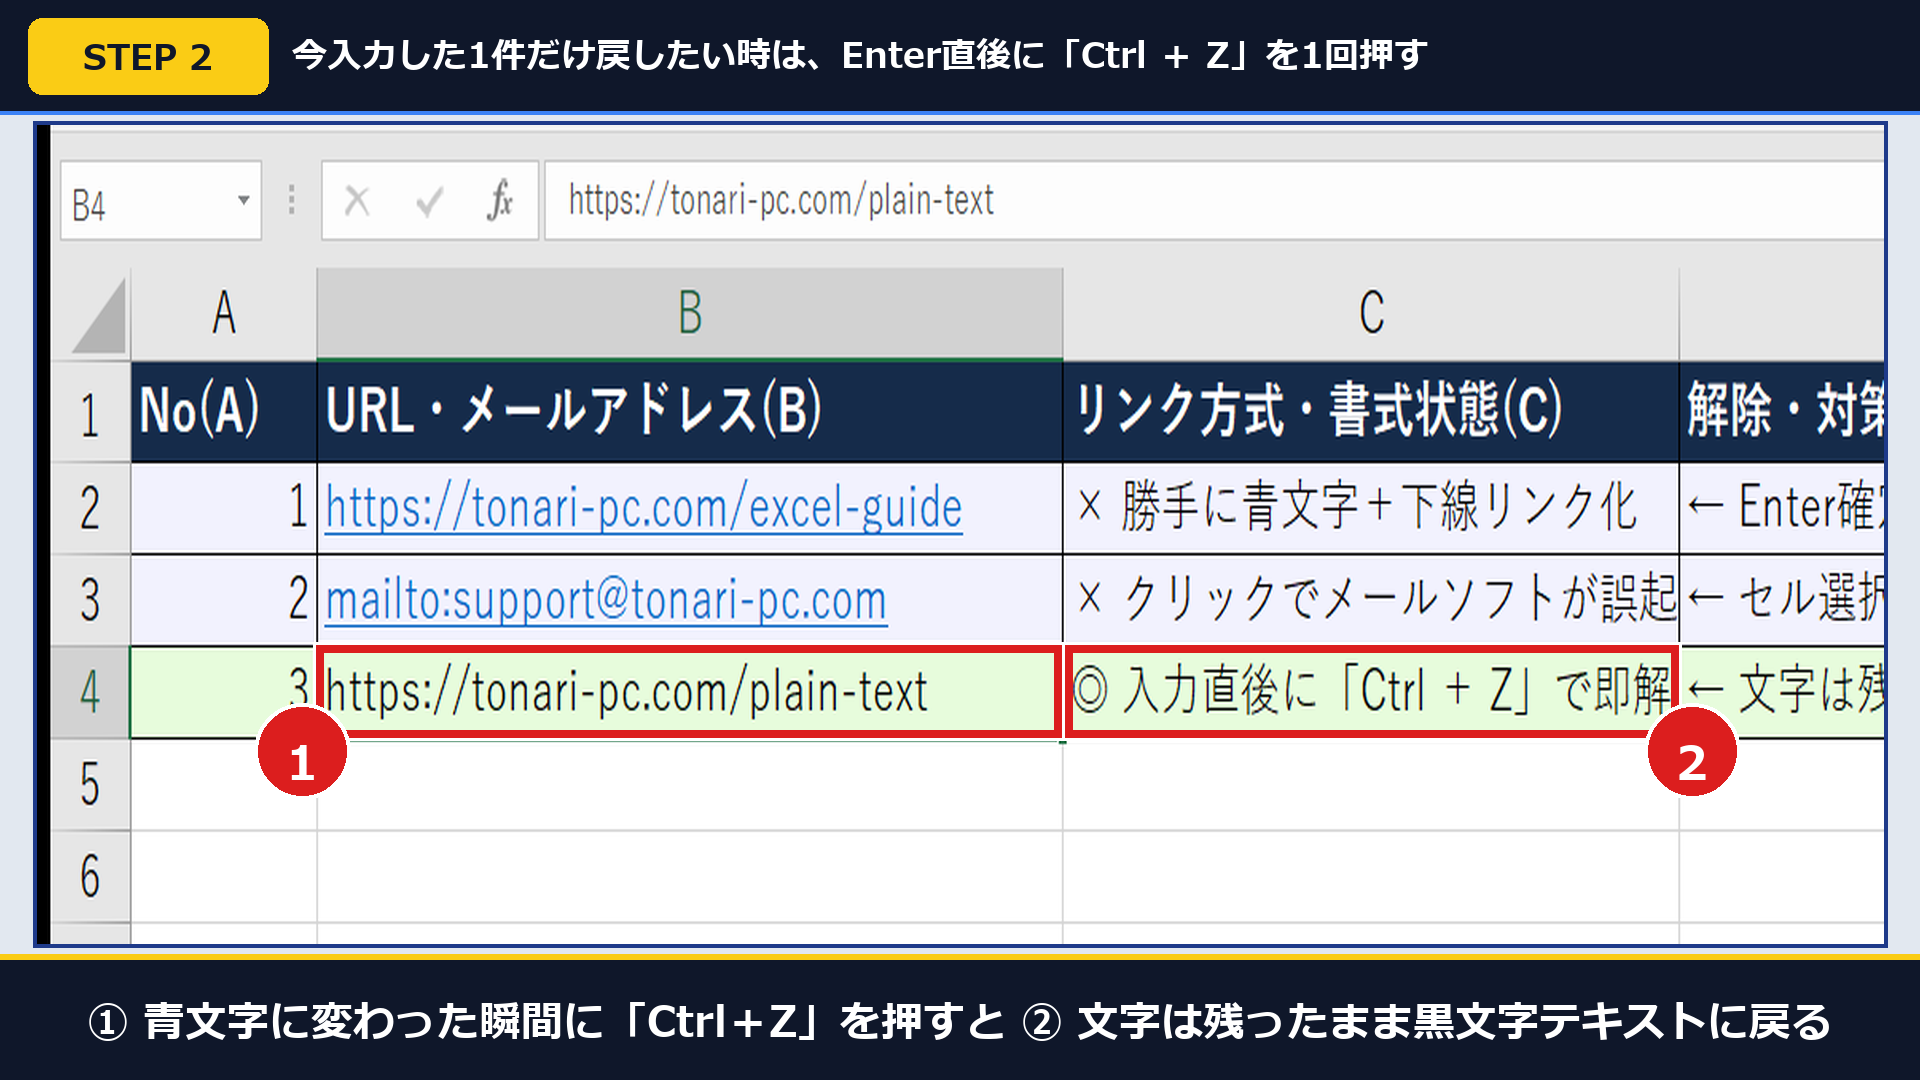Select row 2 header
This screenshot has width=1920, height=1080.
90,508
